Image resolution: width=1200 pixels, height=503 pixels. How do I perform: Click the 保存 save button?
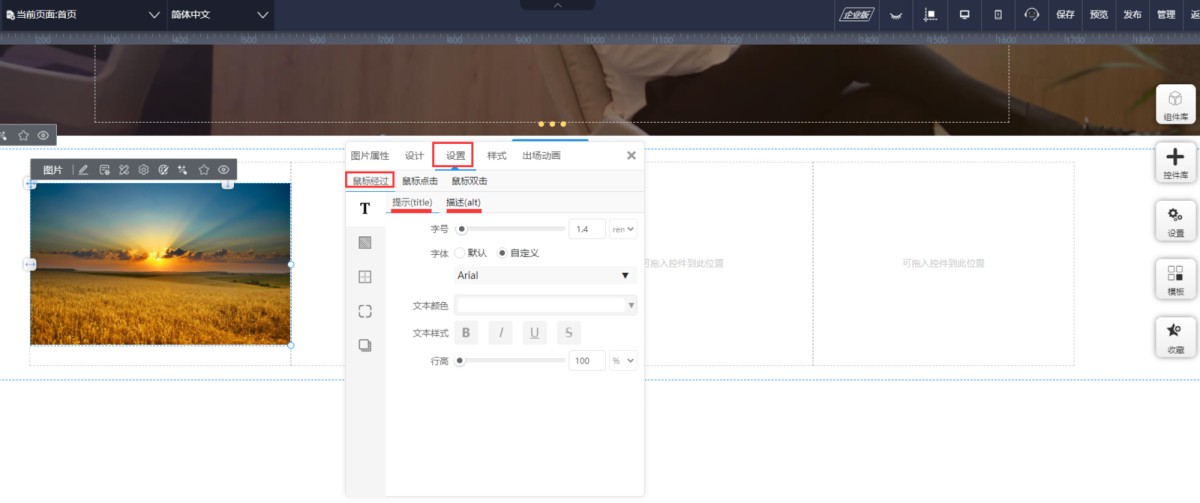(x=1065, y=15)
